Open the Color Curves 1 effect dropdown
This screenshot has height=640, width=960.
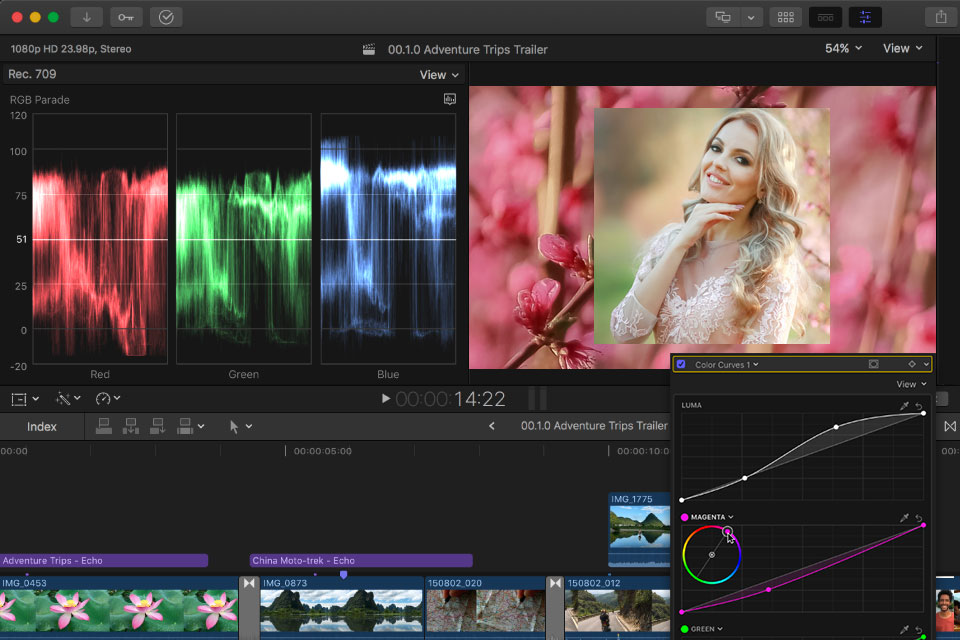pos(726,365)
